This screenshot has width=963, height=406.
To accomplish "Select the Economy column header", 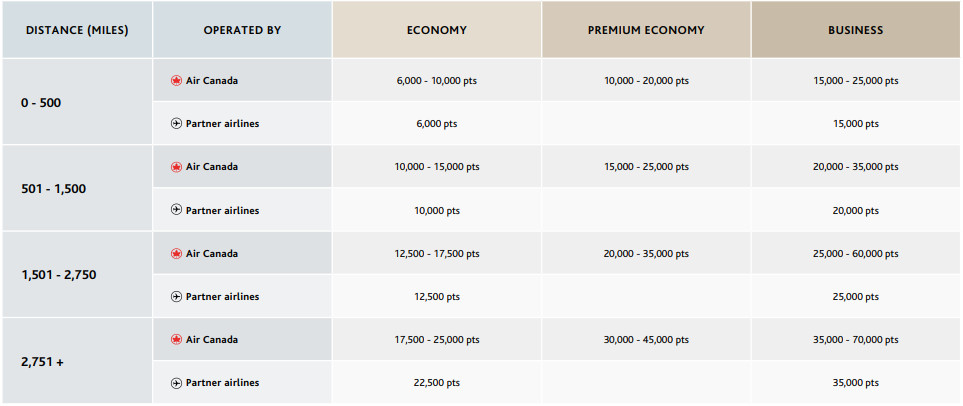I will [x=436, y=30].
